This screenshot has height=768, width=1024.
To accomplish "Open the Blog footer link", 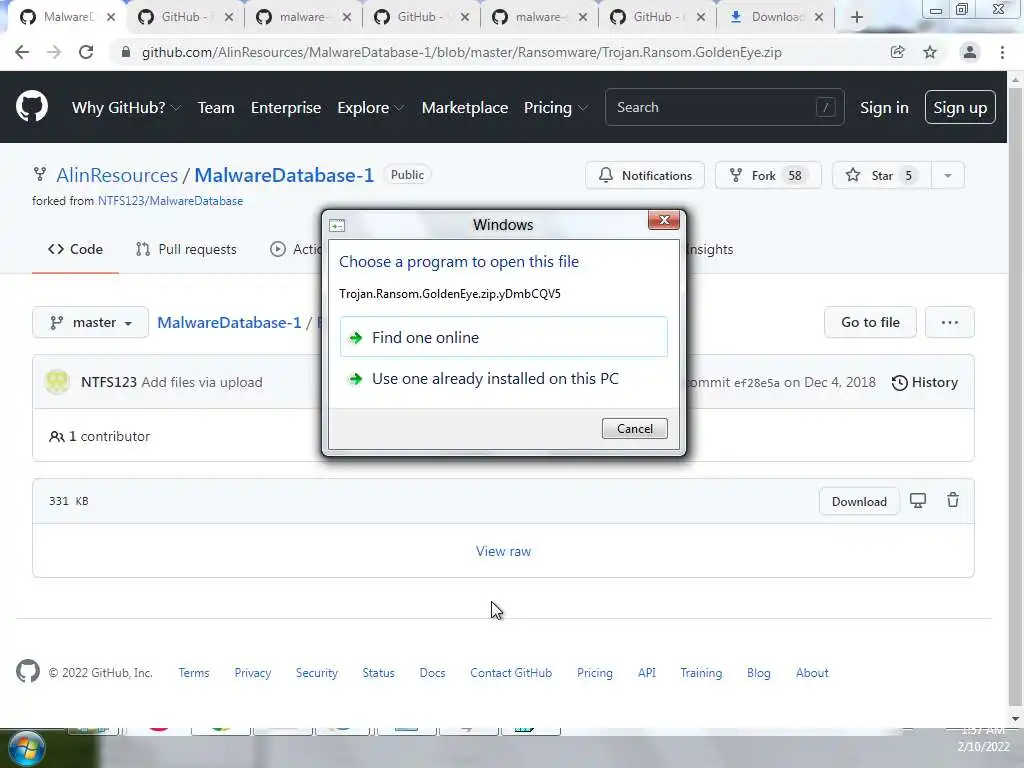I will 759,673.
